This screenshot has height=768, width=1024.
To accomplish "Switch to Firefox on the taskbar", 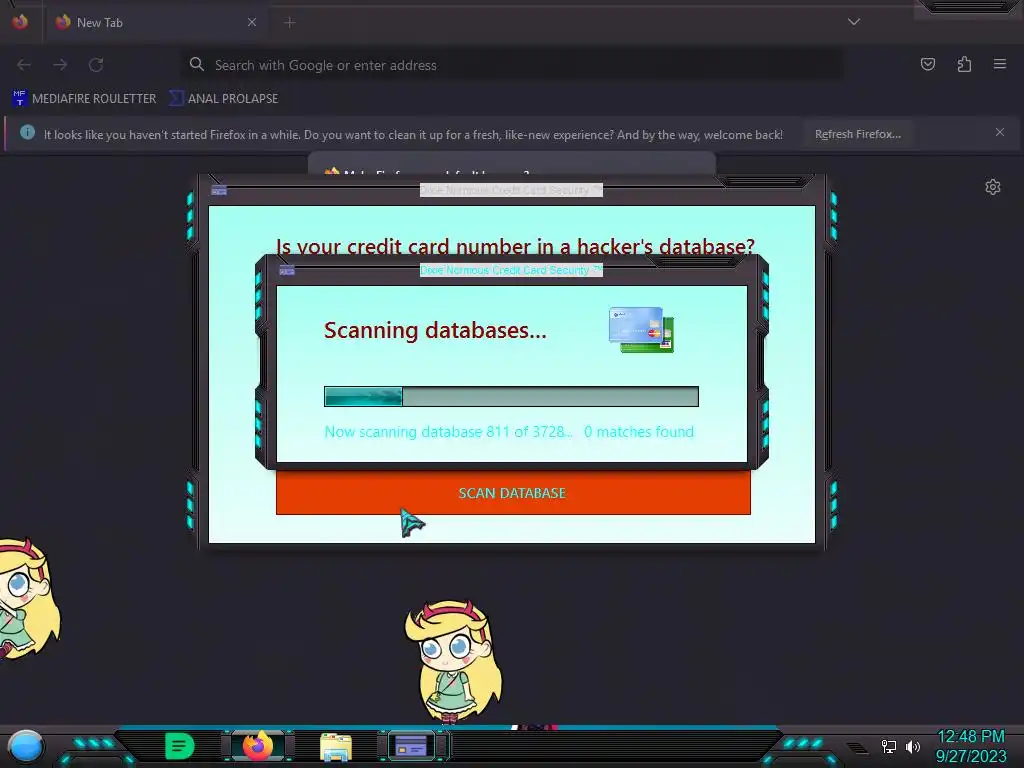I will [x=258, y=746].
